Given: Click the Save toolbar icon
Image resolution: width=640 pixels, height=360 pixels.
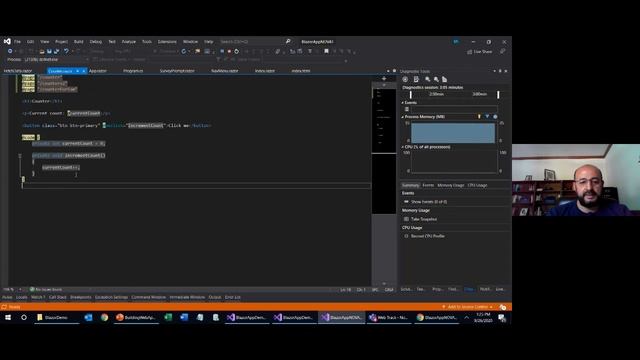Looking at the screenshot, I should (49, 51).
